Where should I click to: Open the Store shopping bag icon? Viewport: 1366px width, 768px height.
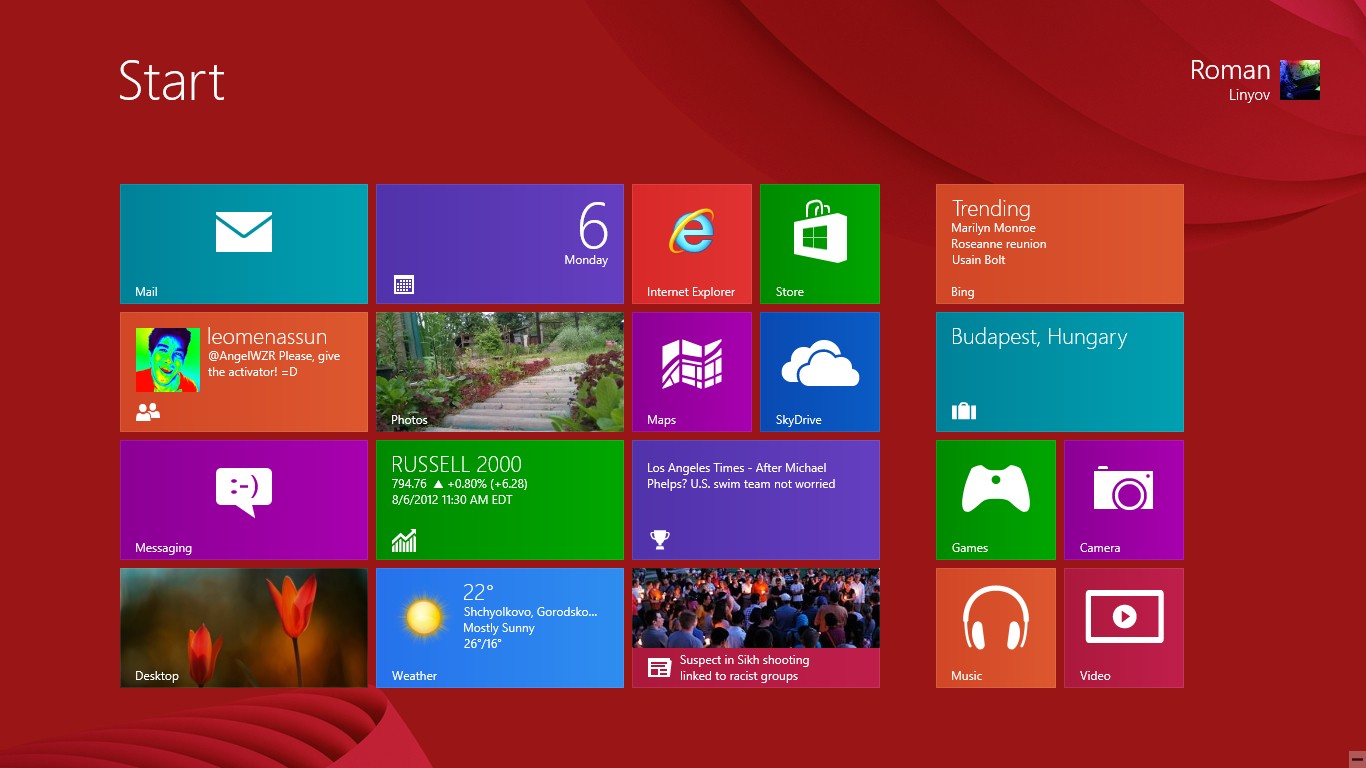click(820, 231)
